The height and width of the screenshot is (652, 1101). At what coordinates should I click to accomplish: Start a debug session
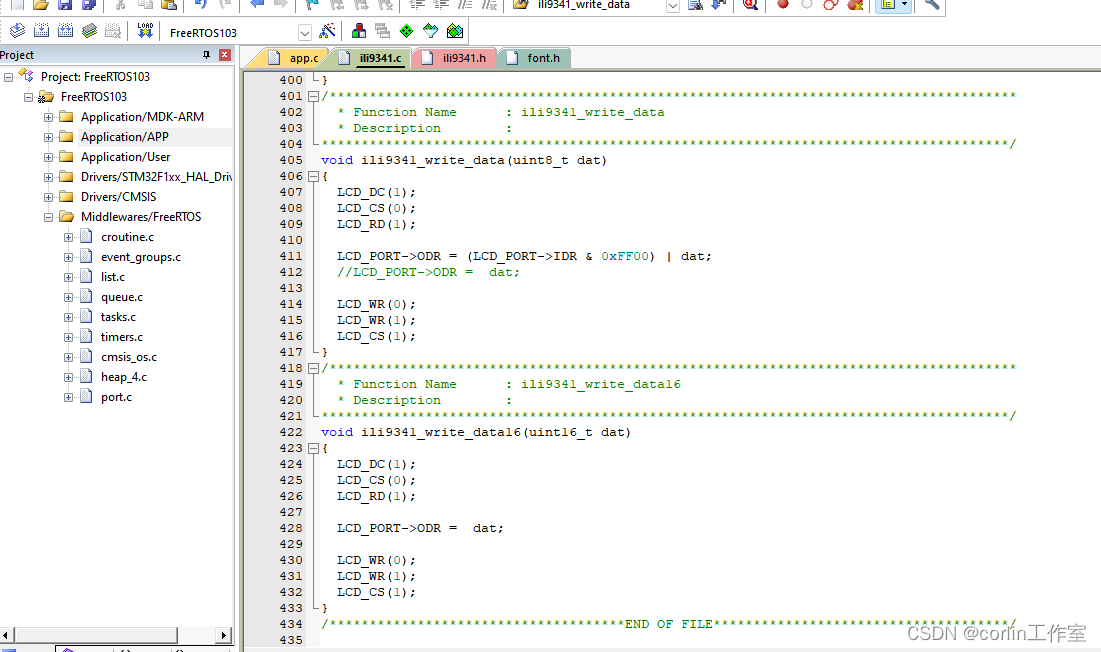coord(749,6)
